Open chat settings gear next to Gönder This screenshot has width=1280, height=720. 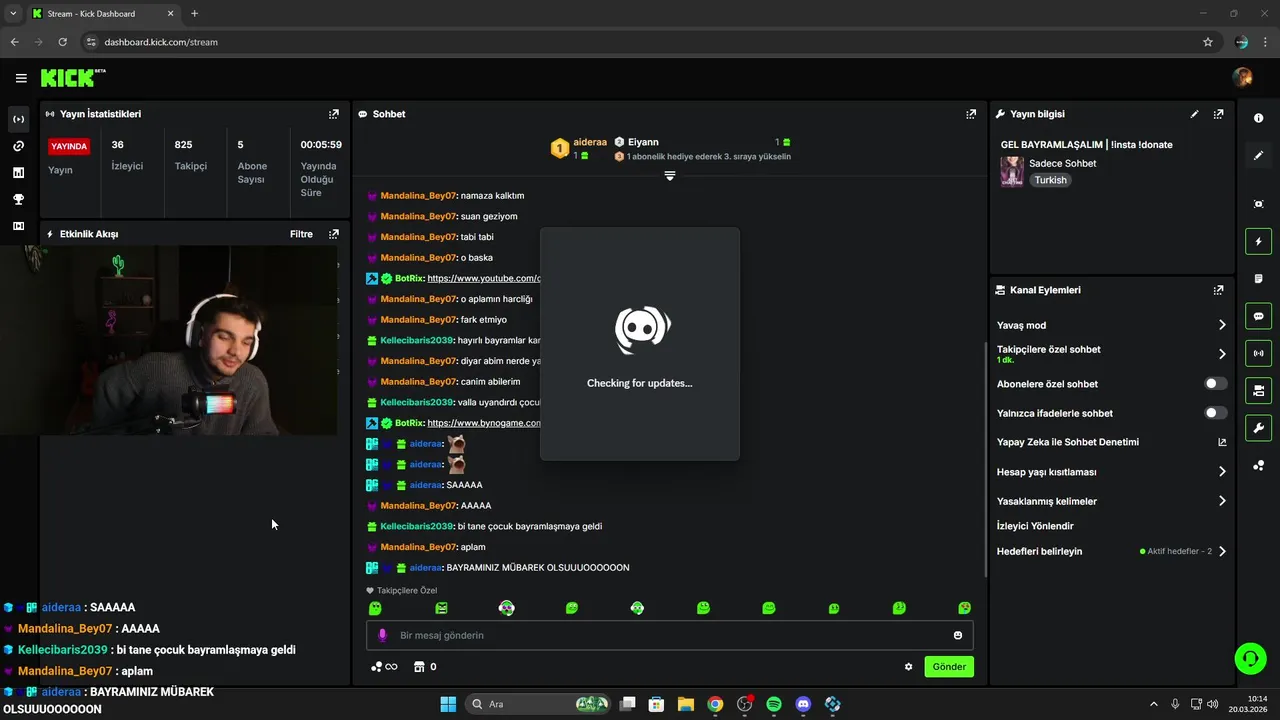908,667
